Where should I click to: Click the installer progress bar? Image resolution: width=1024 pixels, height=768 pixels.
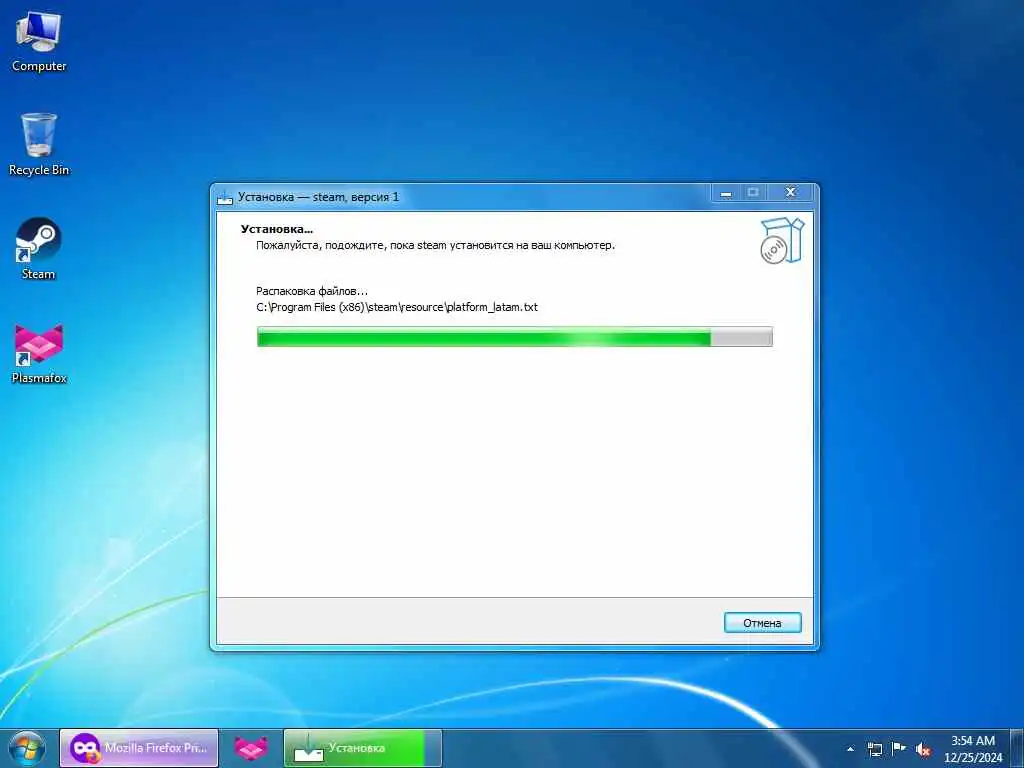(x=515, y=337)
